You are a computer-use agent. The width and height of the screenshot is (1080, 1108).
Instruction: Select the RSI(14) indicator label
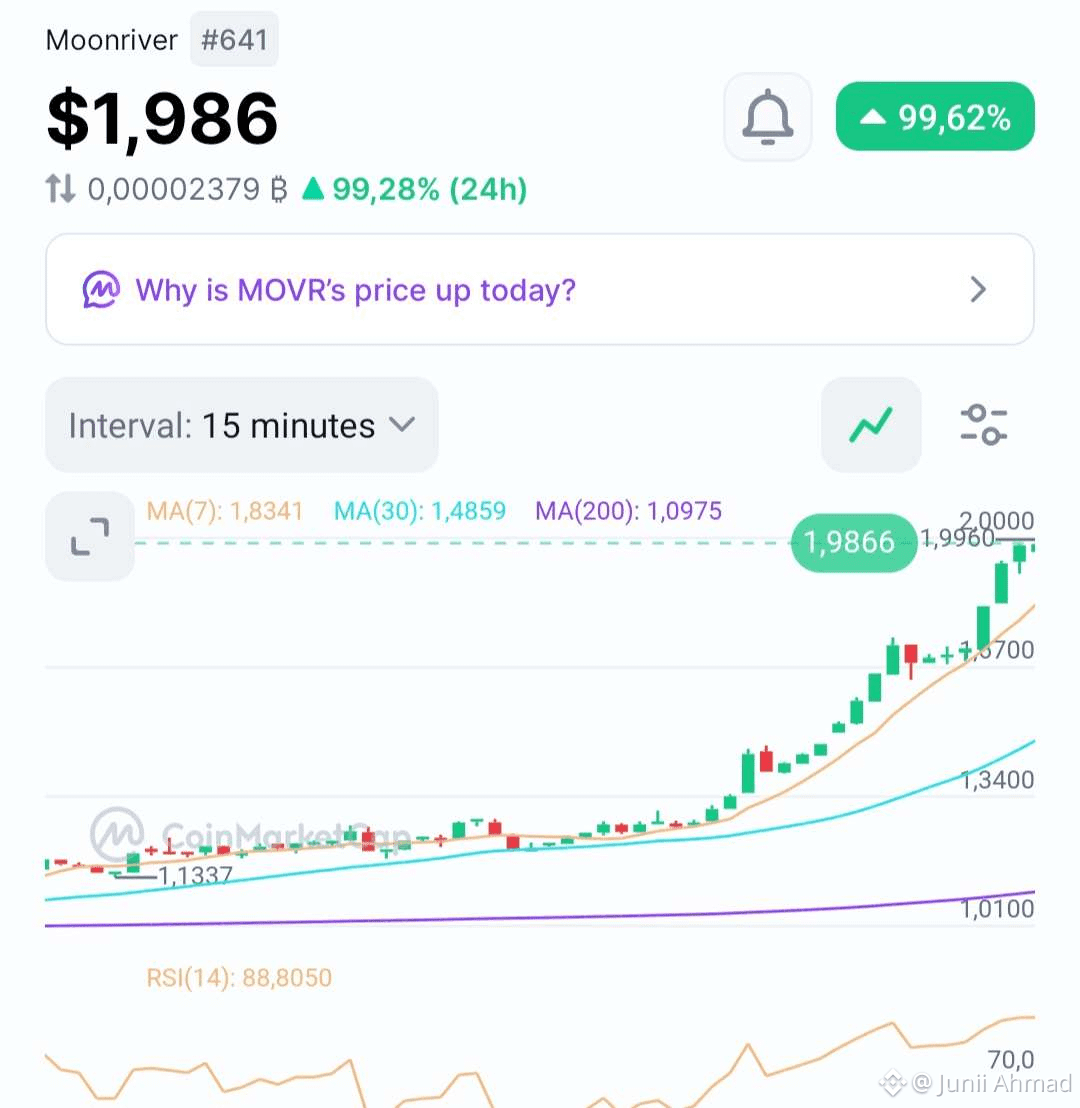(239, 977)
